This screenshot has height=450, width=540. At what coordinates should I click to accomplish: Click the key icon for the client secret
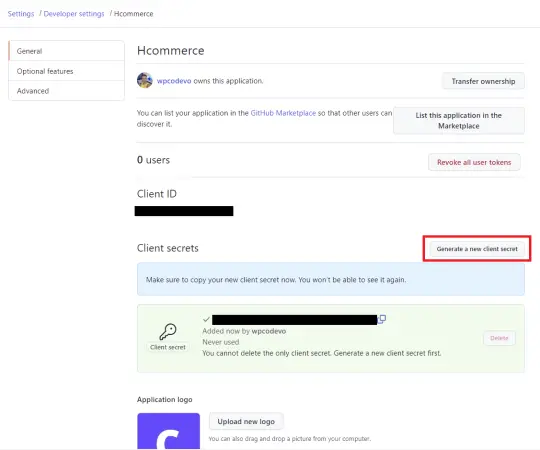point(168,332)
